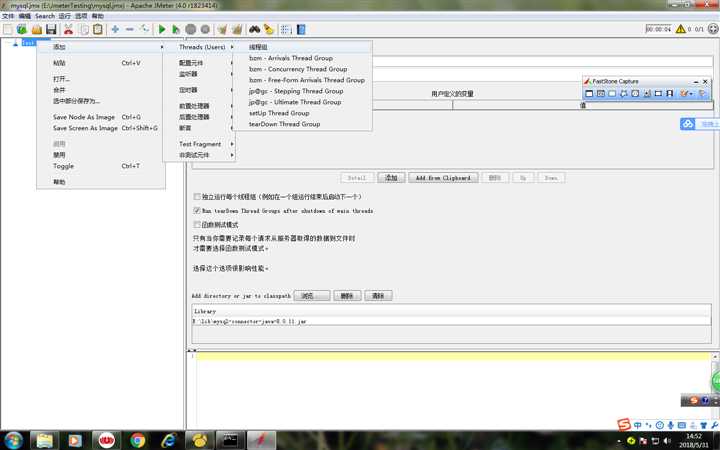Click FastStone capture rectangular region icon
The width and height of the screenshot is (720, 450).
(612, 93)
